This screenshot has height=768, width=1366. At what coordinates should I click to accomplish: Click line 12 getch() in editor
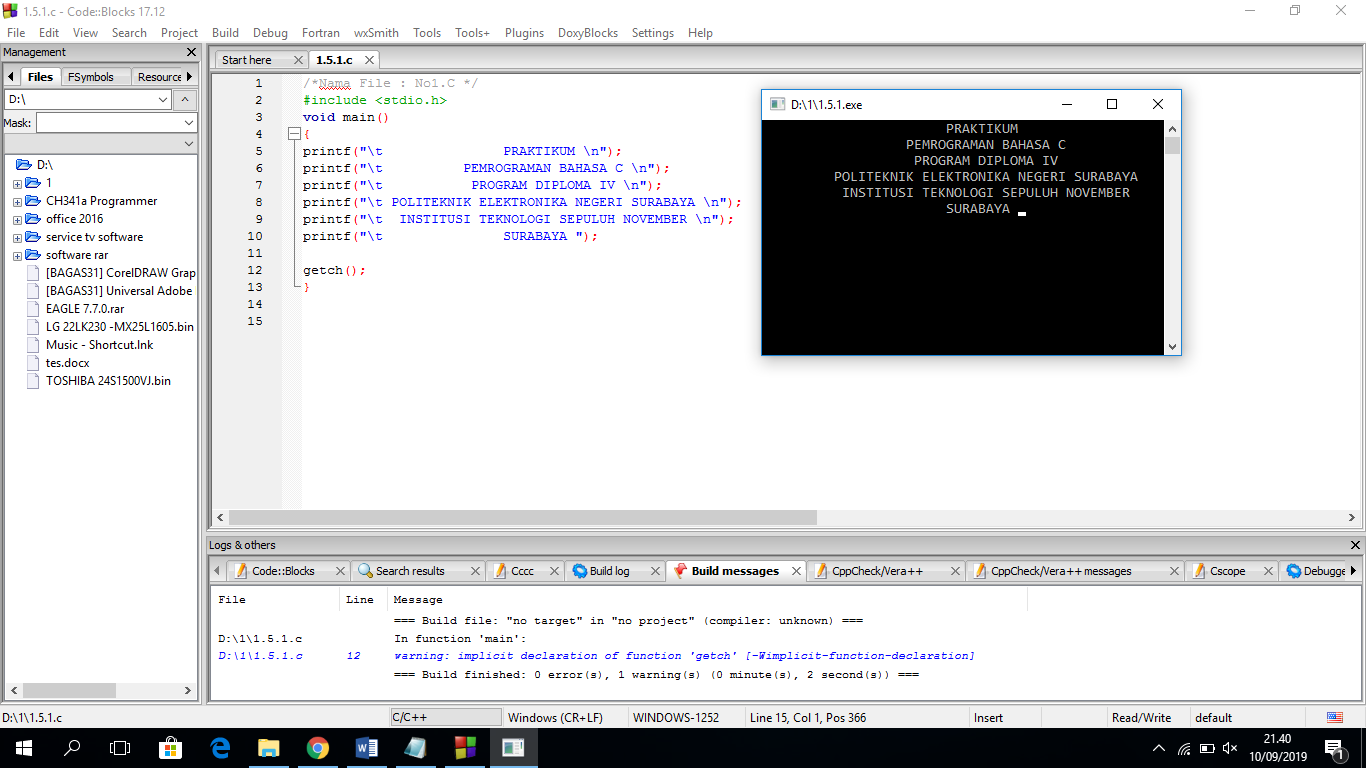(334, 270)
